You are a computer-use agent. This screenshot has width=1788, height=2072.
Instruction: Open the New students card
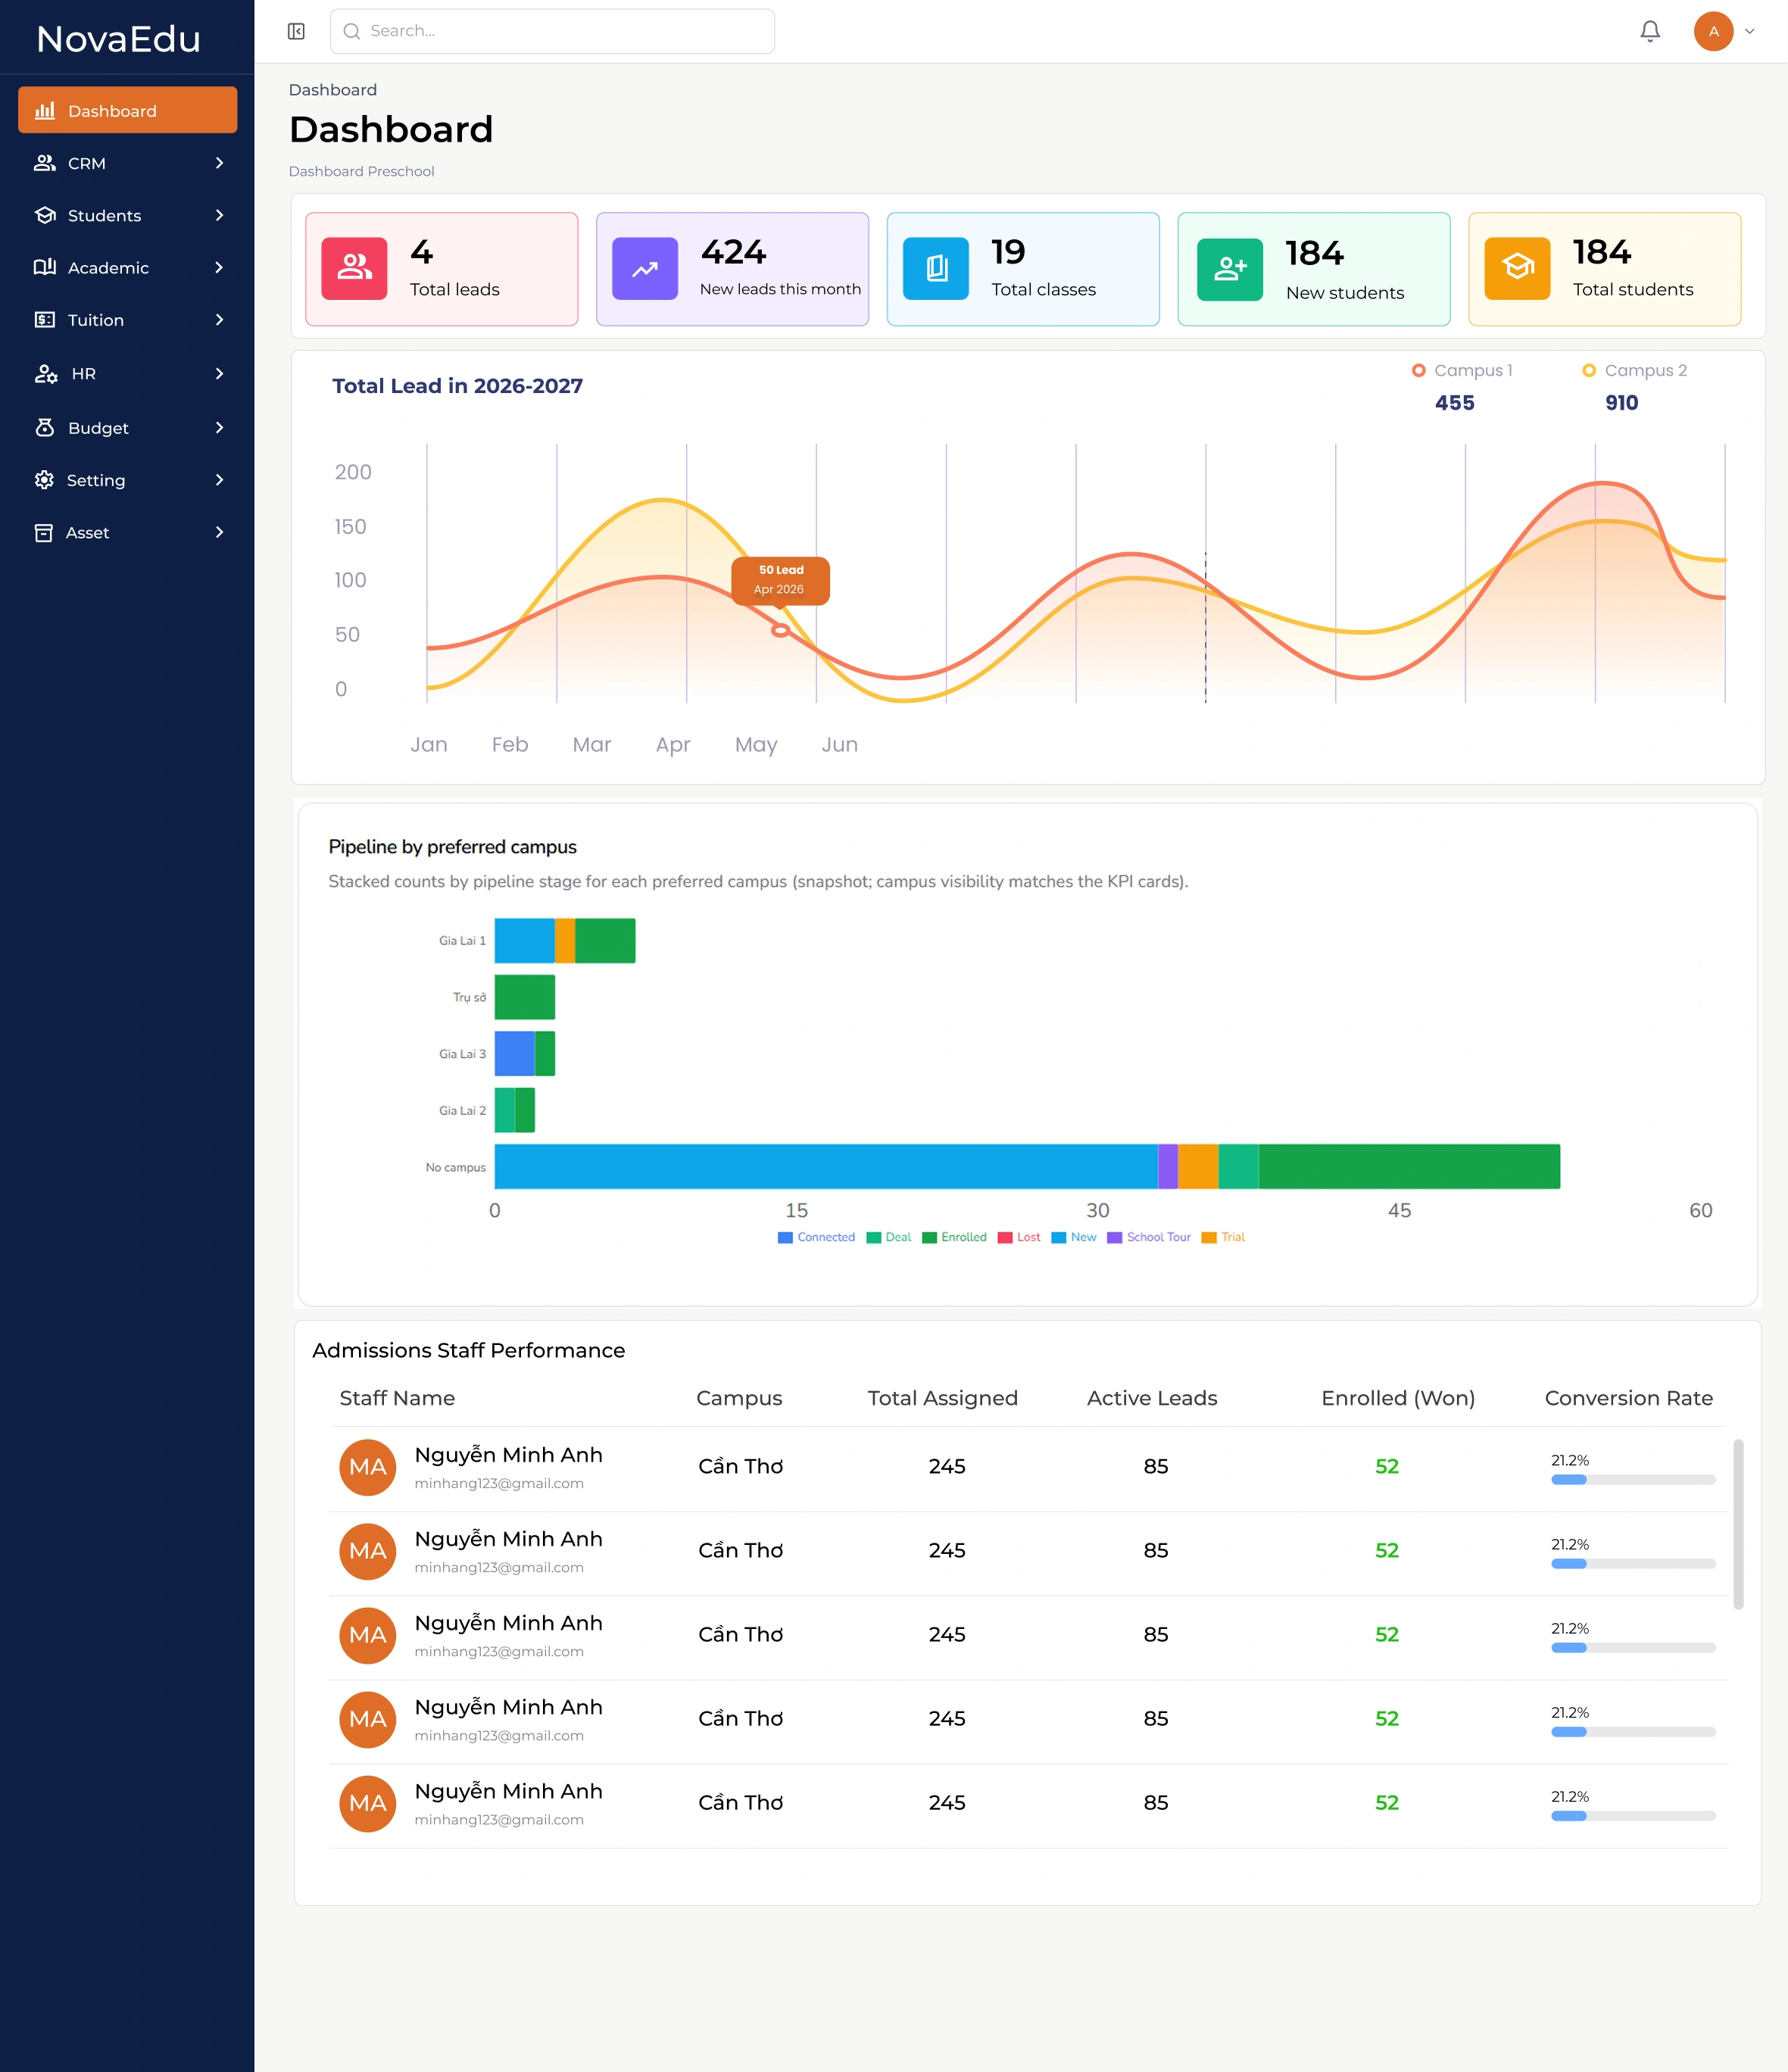click(1314, 269)
